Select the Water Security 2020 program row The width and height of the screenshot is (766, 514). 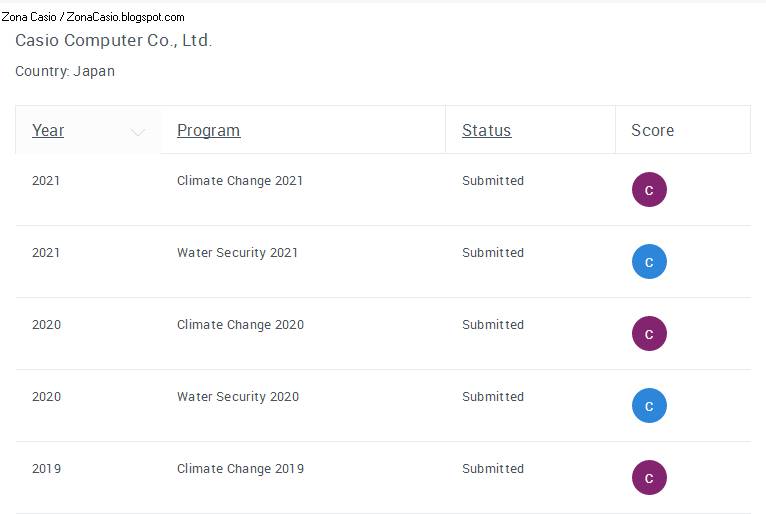click(x=237, y=397)
